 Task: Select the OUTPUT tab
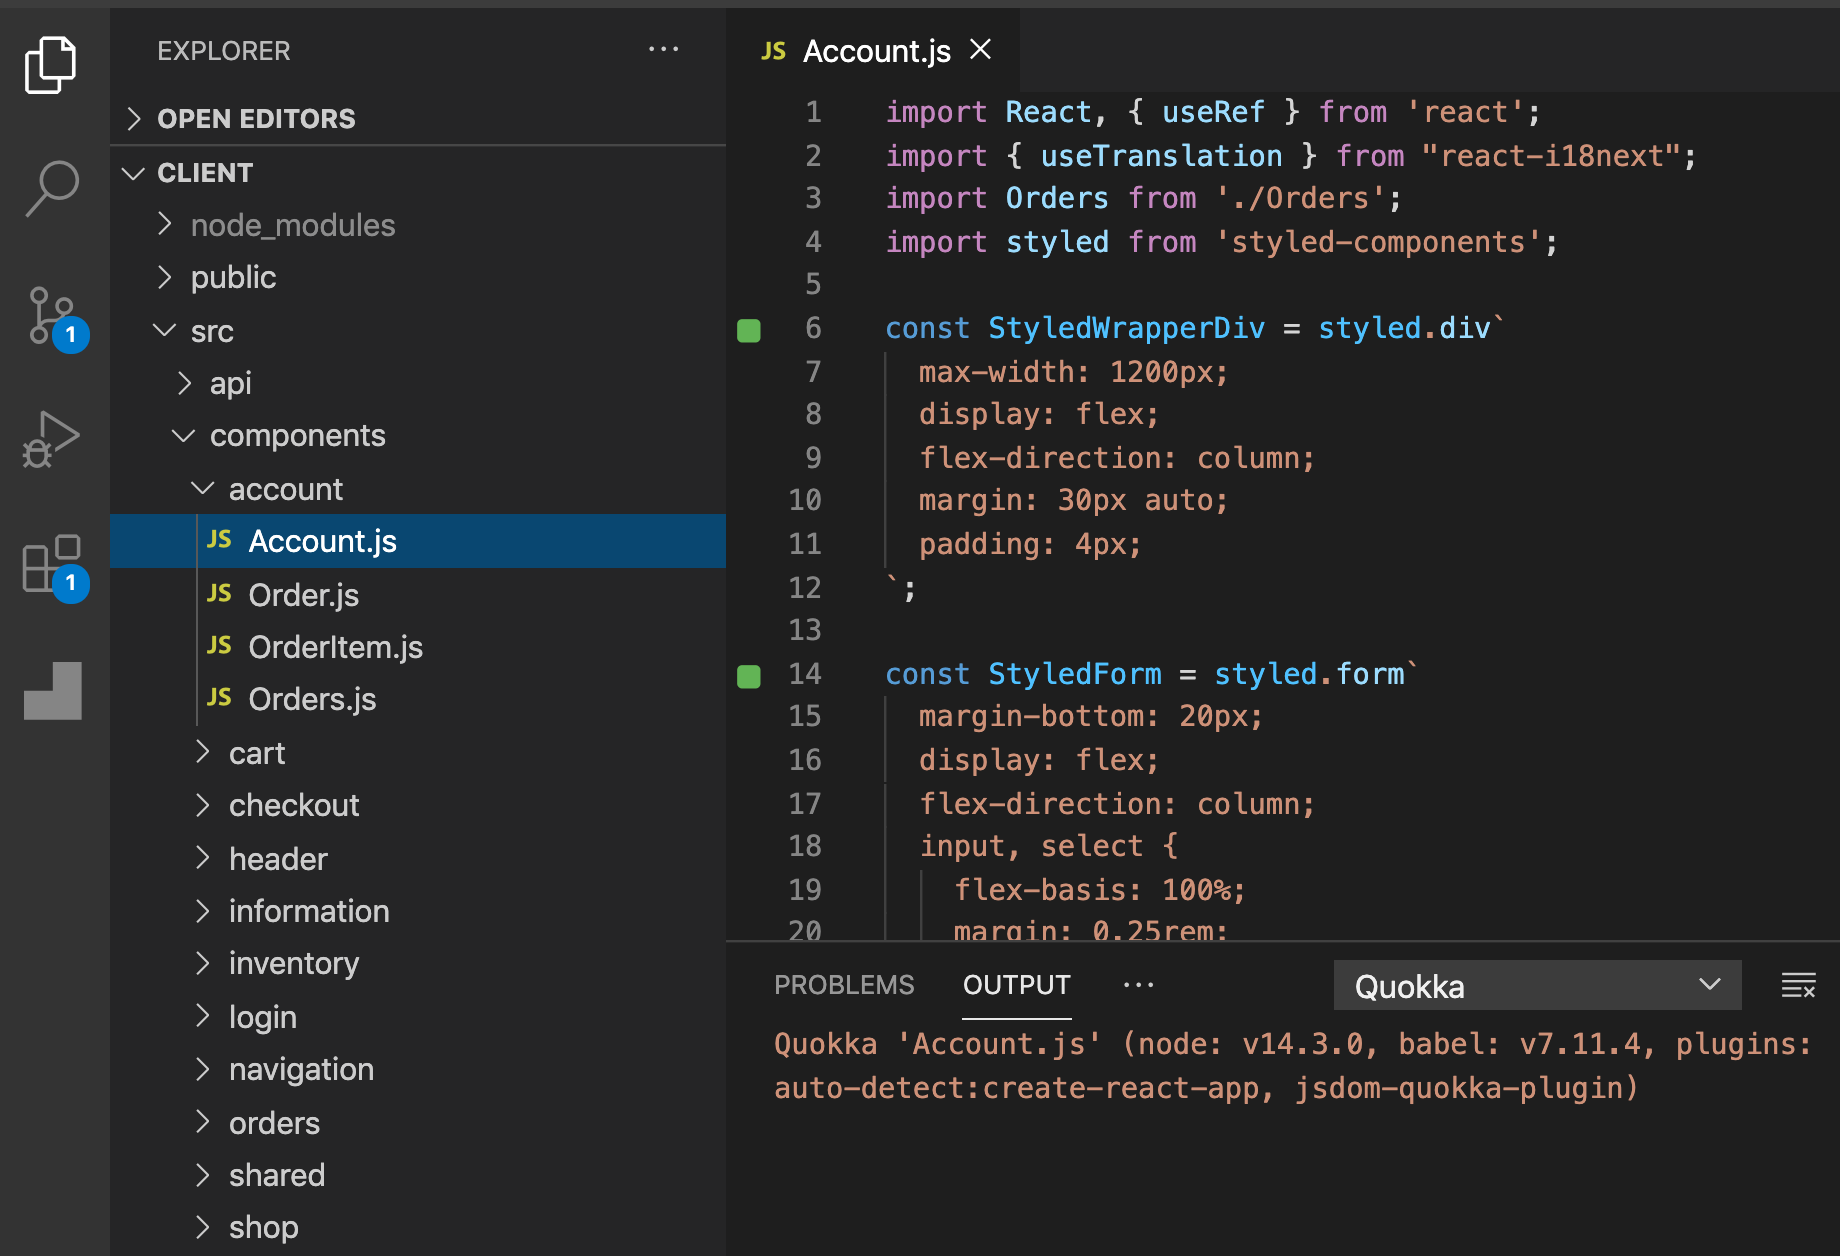1016,985
